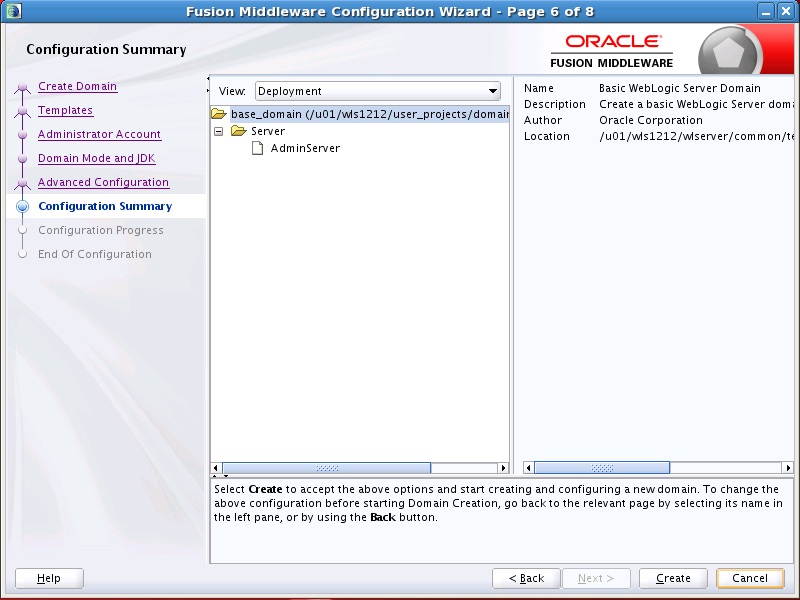Select the current Configuration Summary step
The image size is (800, 600).
tap(105, 206)
